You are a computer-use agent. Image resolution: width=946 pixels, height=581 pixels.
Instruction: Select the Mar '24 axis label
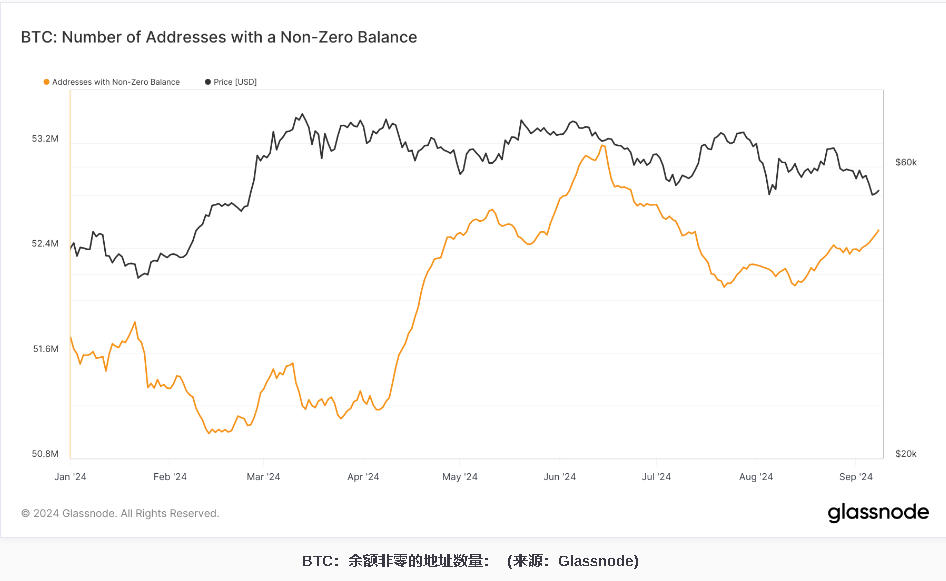click(262, 477)
